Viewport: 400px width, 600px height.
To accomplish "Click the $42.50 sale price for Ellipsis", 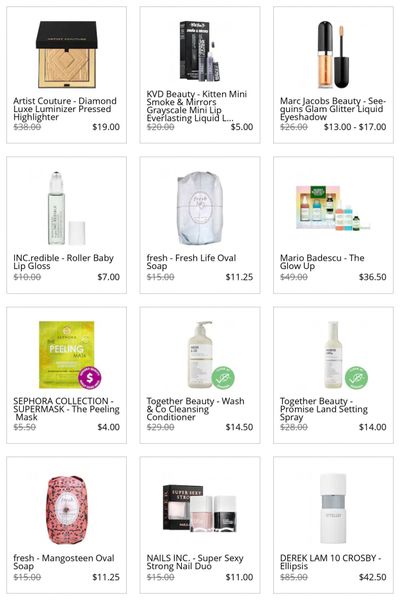I will 372,577.
